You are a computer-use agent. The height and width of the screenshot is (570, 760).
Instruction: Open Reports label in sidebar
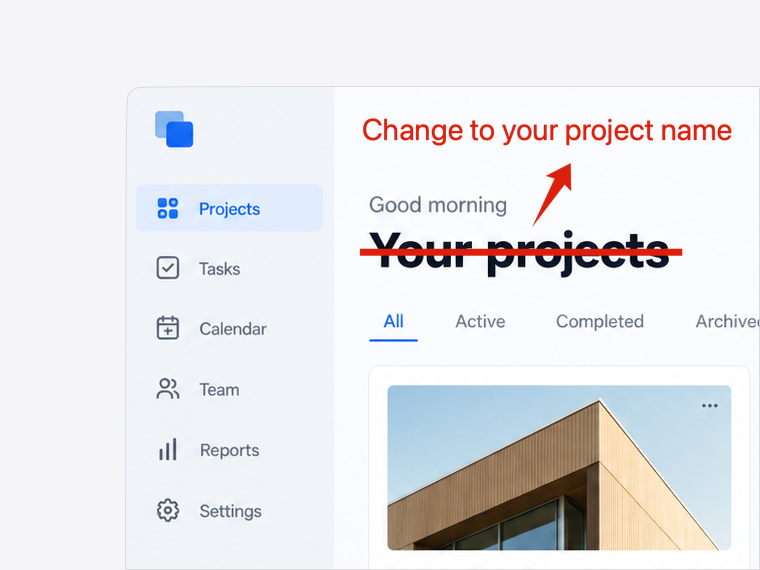point(230,450)
